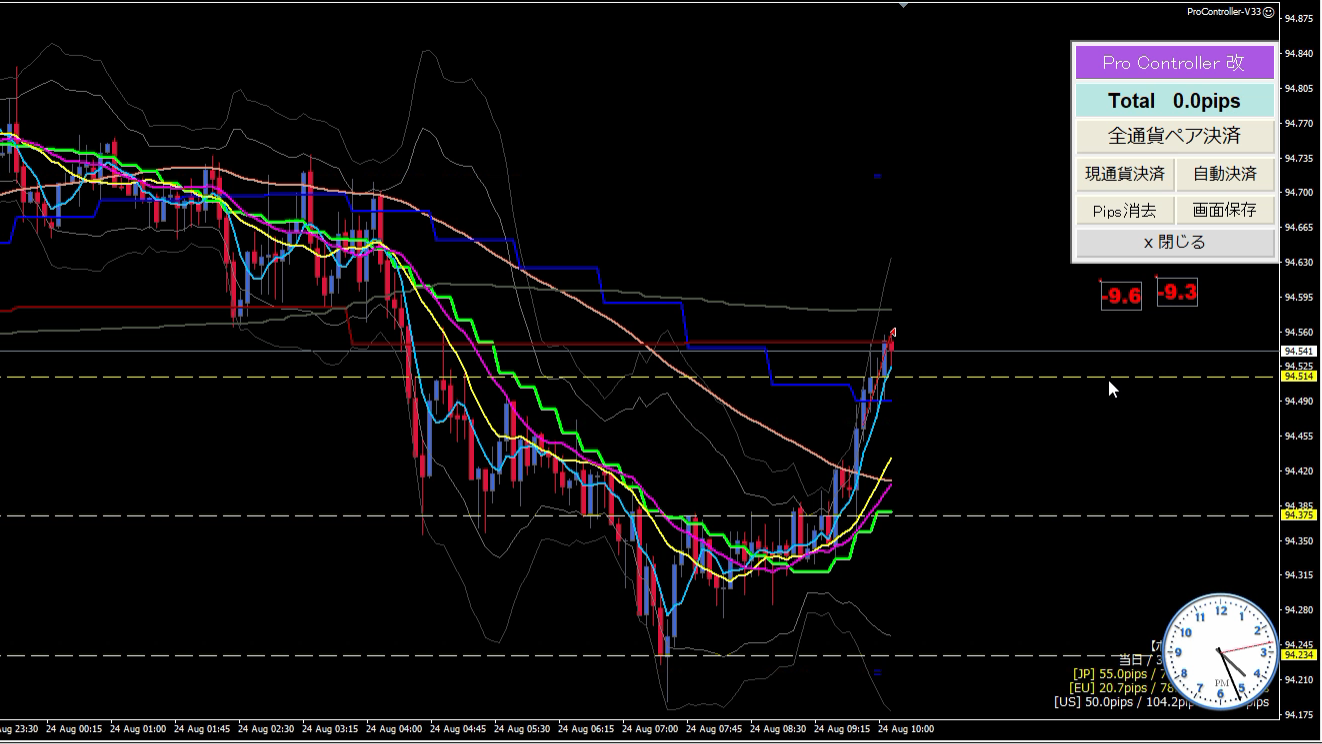
Task: Click the Total 0.0pips display
Action: click(x=1174, y=101)
